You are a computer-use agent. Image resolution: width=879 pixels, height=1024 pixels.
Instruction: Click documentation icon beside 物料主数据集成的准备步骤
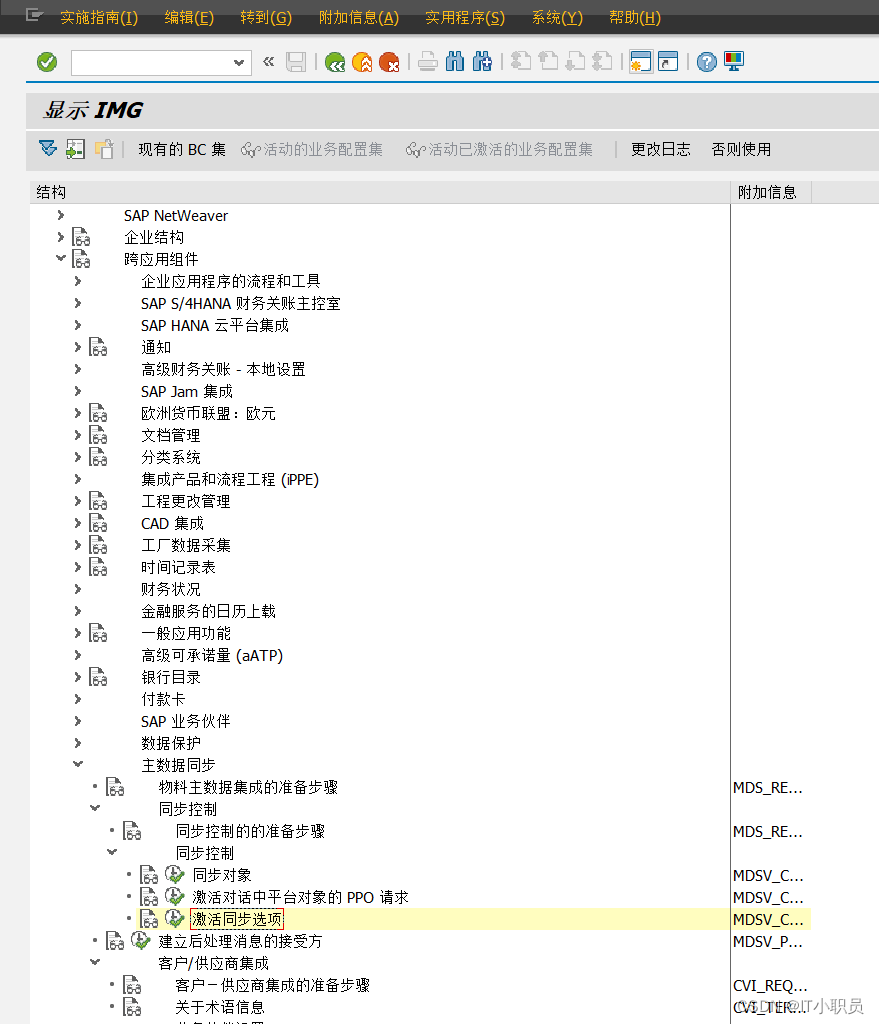coord(115,787)
